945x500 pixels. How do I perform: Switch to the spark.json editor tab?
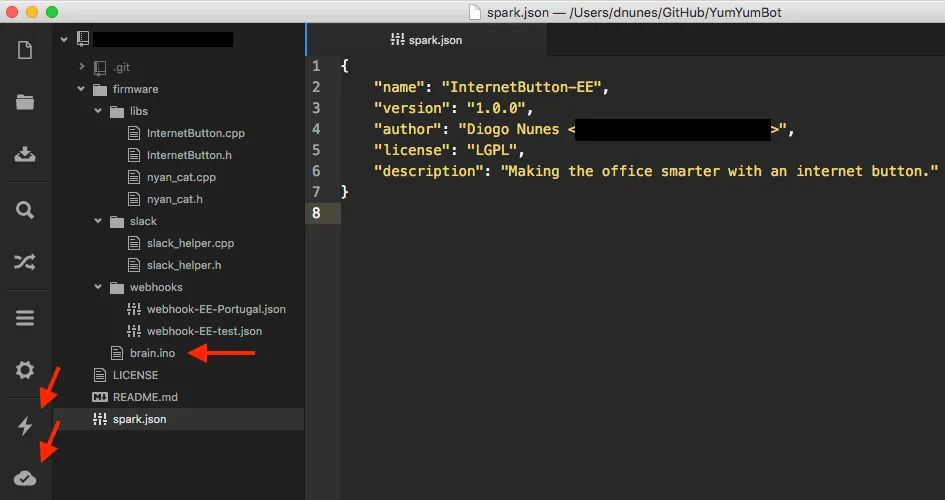point(427,40)
